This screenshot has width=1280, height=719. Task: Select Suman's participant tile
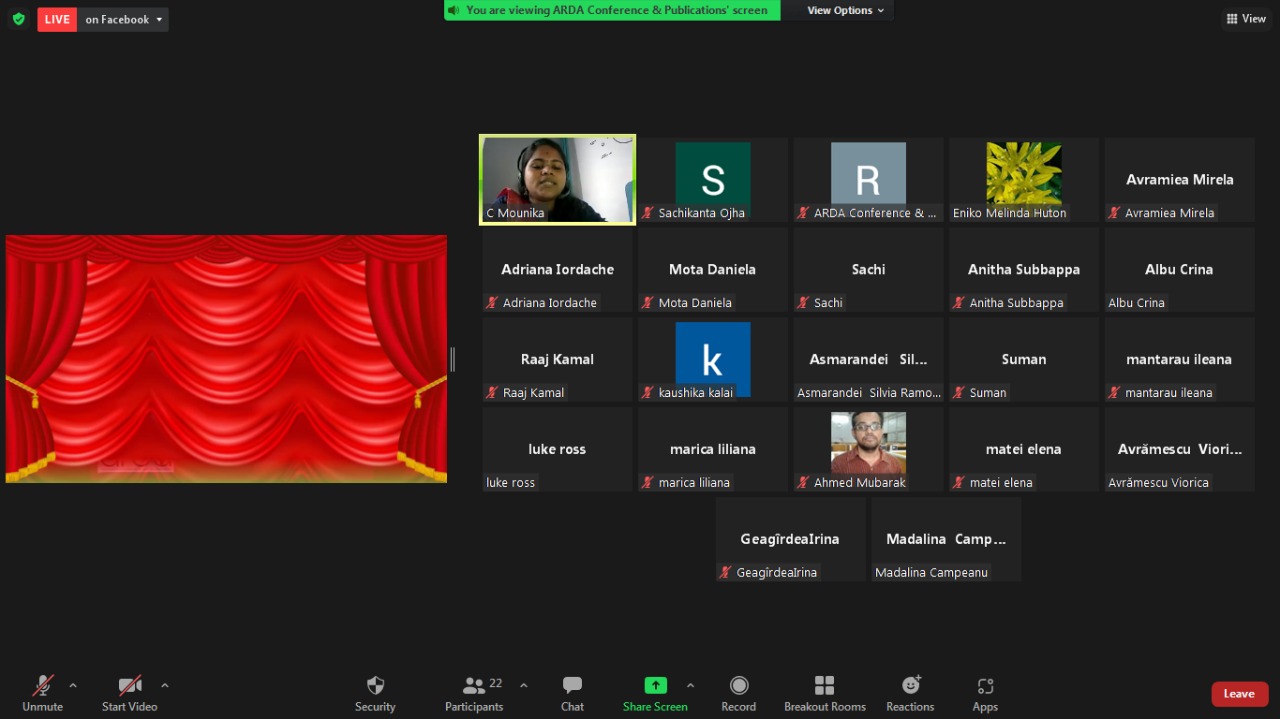pyautogui.click(x=1024, y=360)
